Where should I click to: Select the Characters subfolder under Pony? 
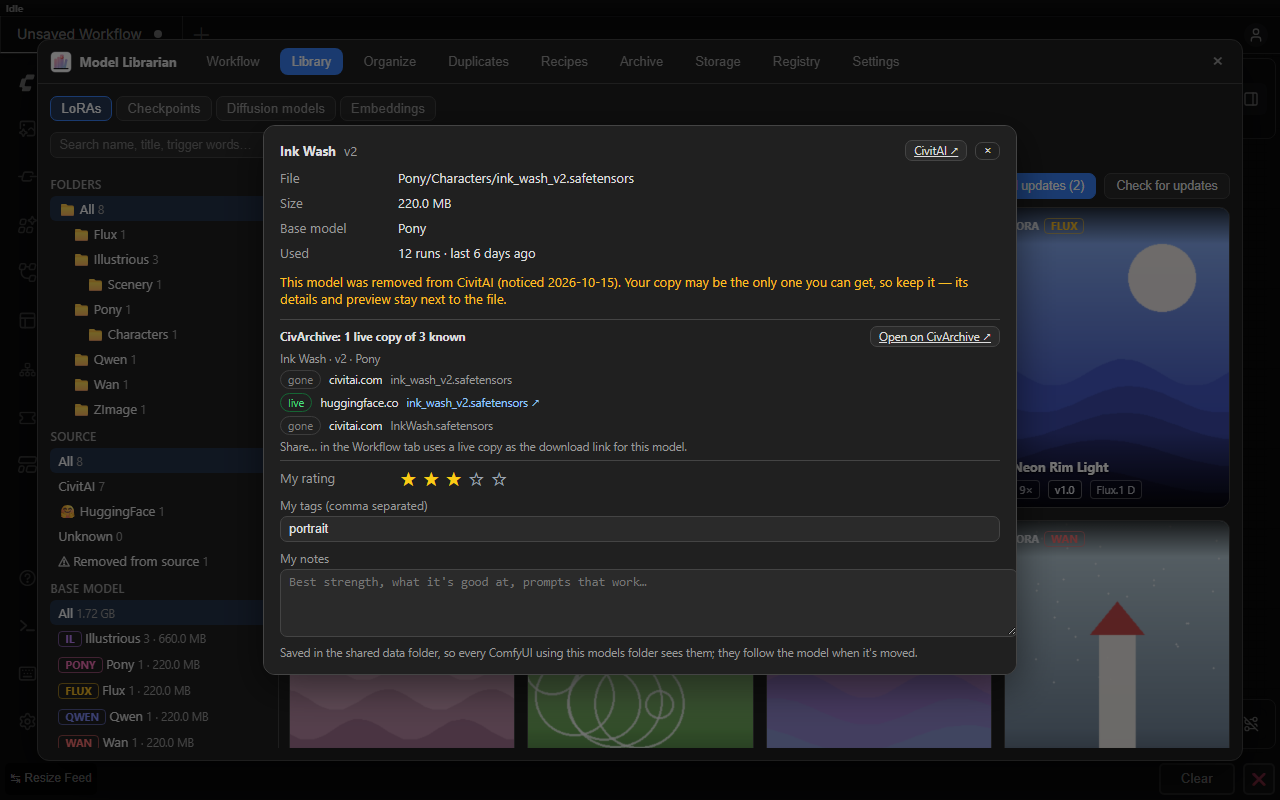click(x=157, y=334)
